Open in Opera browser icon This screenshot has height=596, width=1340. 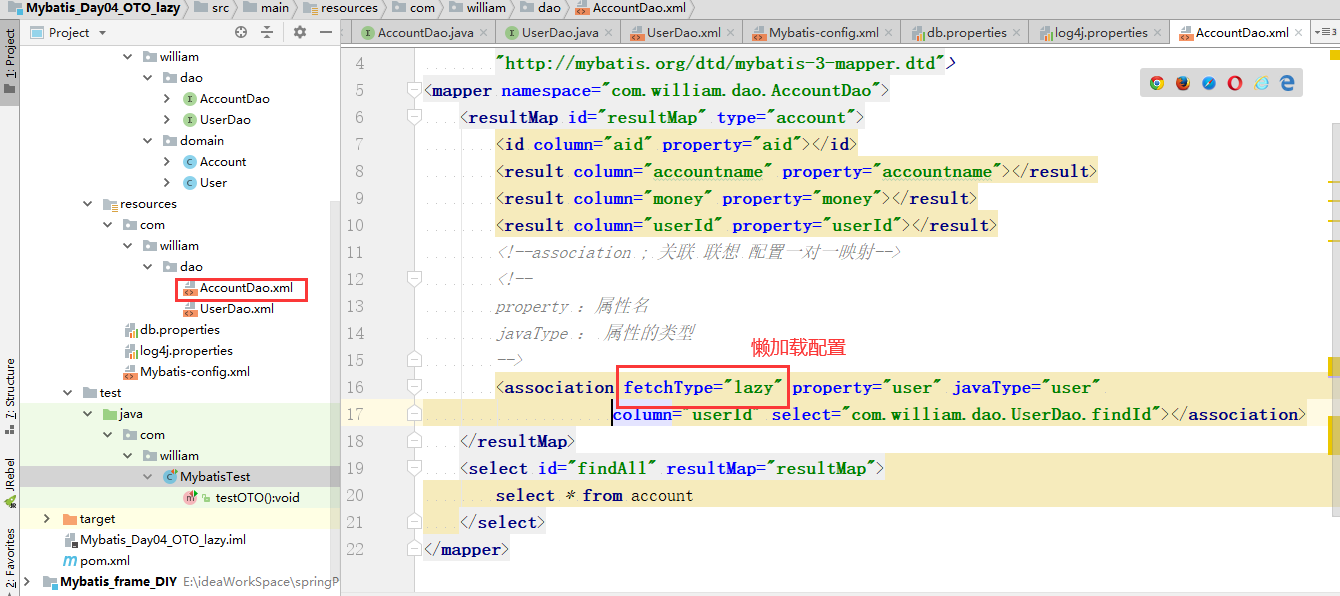(1235, 83)
